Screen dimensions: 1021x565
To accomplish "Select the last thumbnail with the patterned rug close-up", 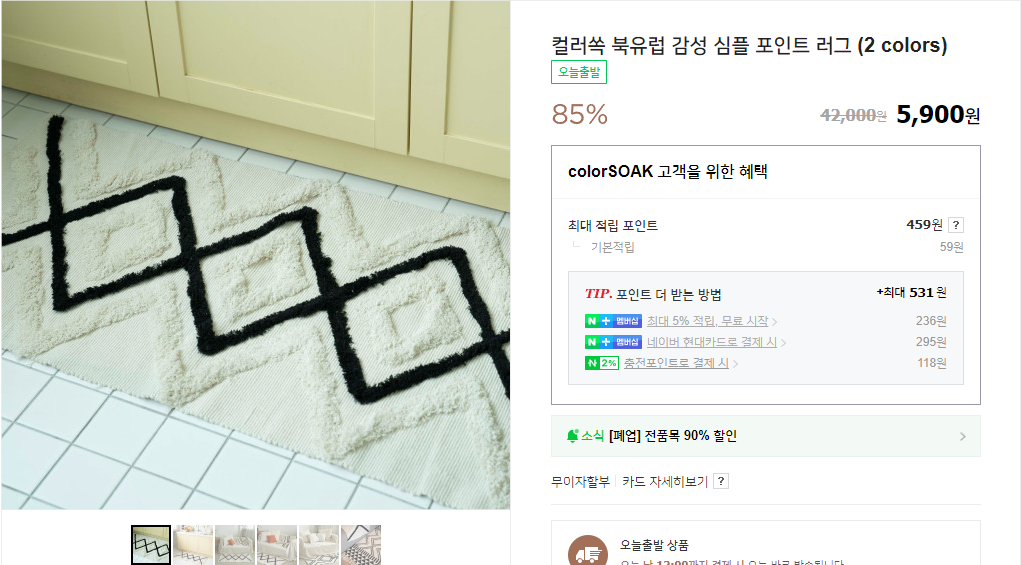I will pos(361,545).
